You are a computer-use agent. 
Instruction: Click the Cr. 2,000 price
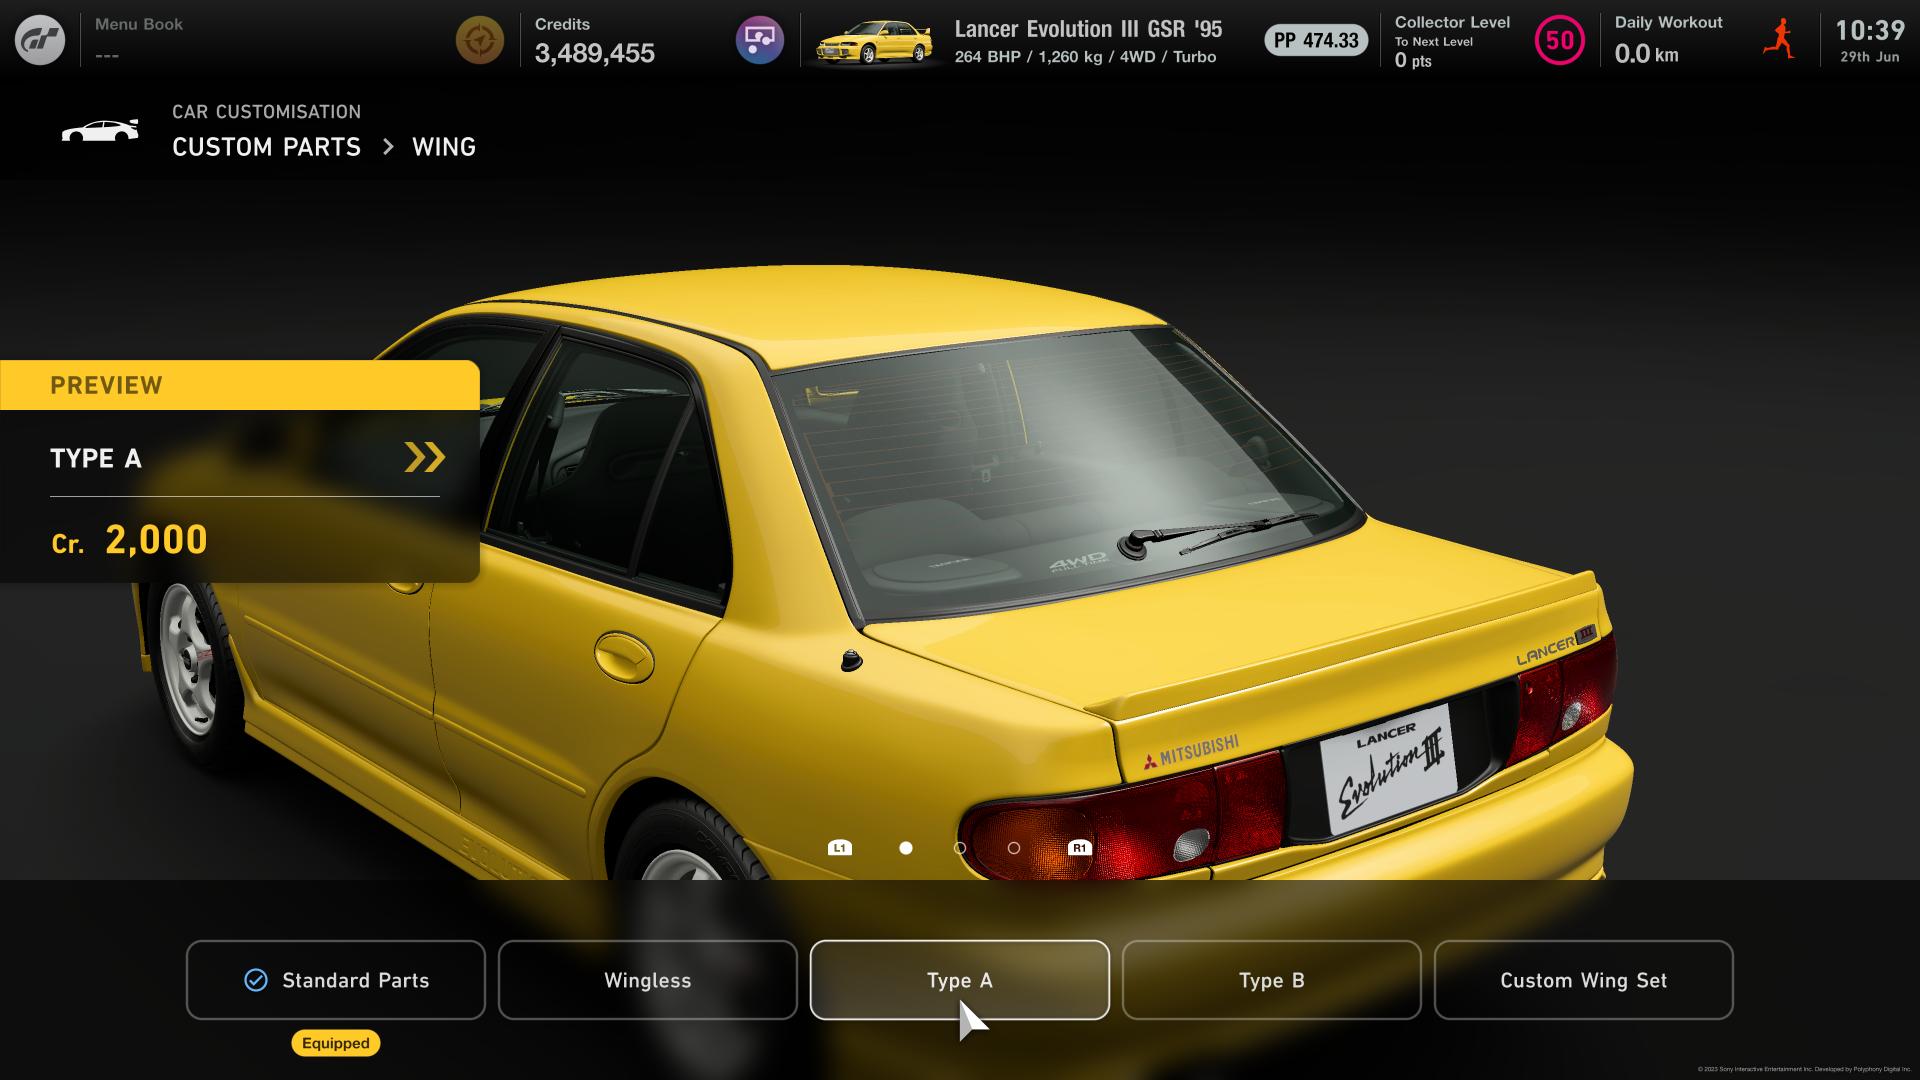click(x=130, y=540)
